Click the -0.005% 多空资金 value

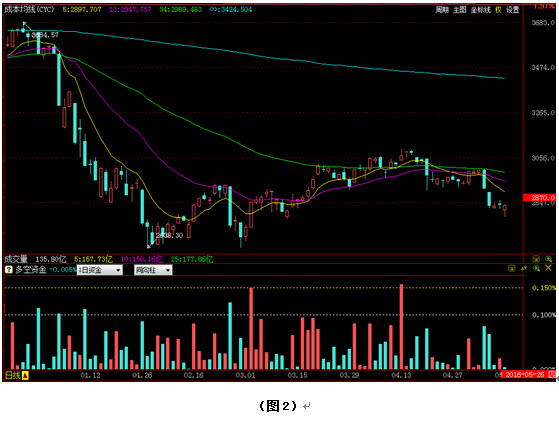63,270
